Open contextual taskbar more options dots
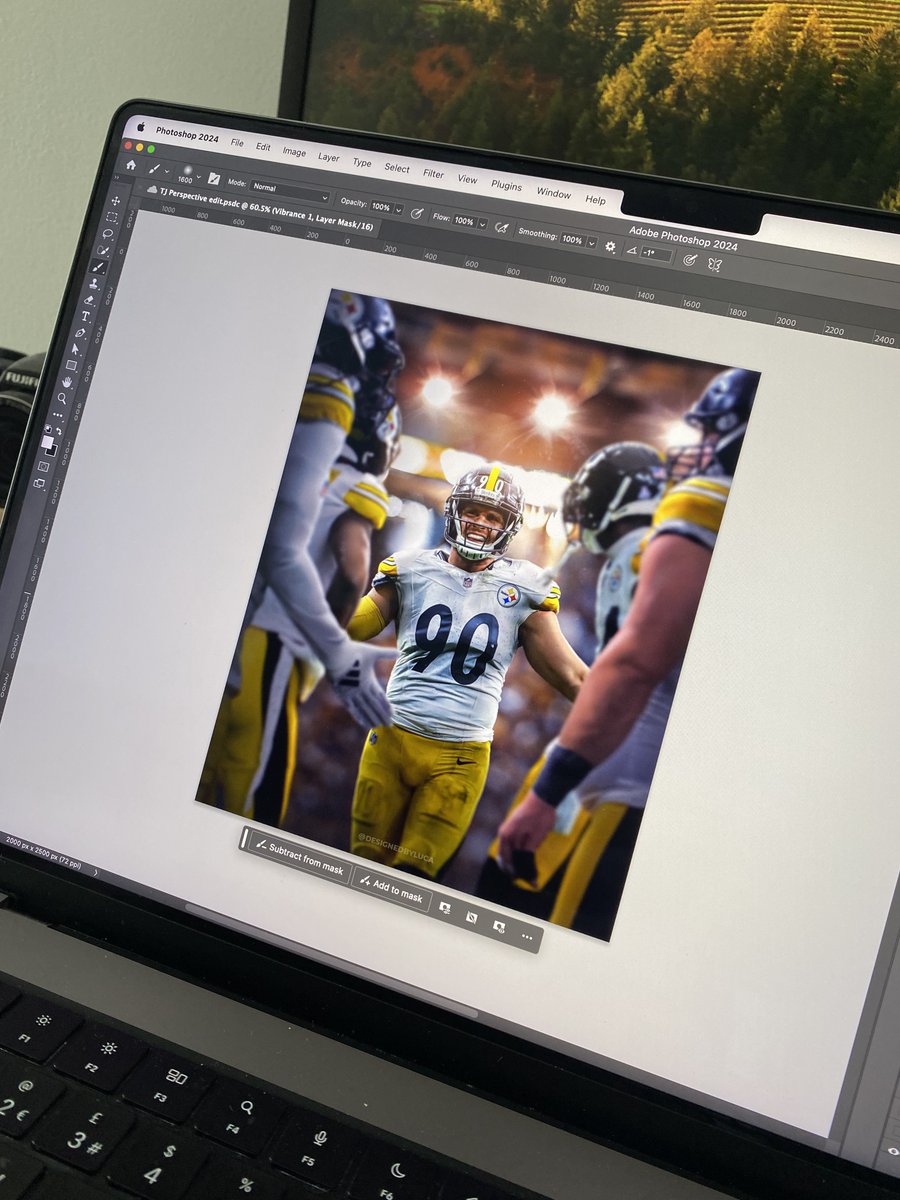 tap(527, 937)
